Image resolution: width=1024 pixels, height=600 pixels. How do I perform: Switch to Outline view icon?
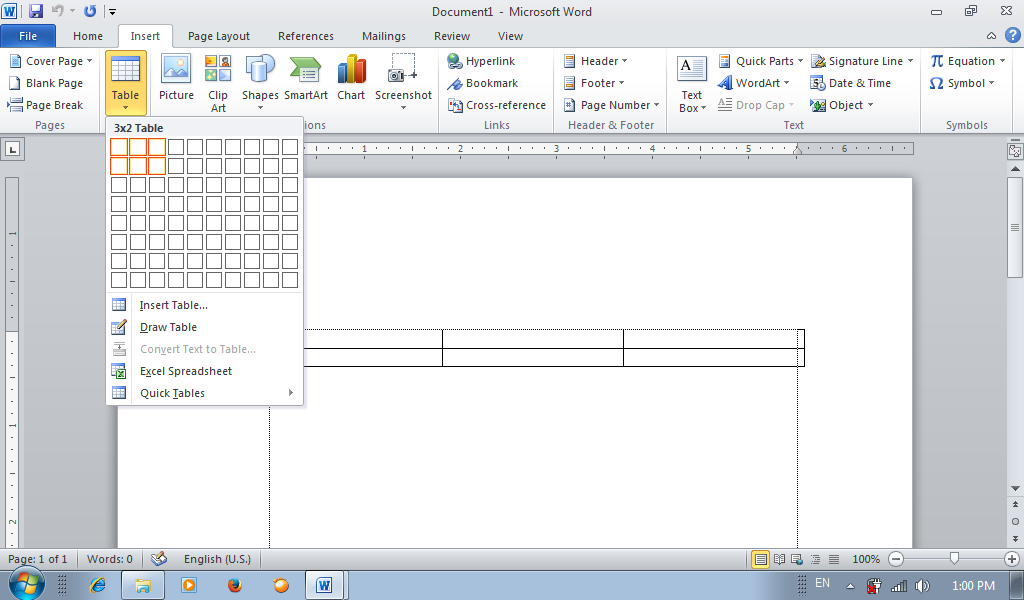(x=815, y=559)
